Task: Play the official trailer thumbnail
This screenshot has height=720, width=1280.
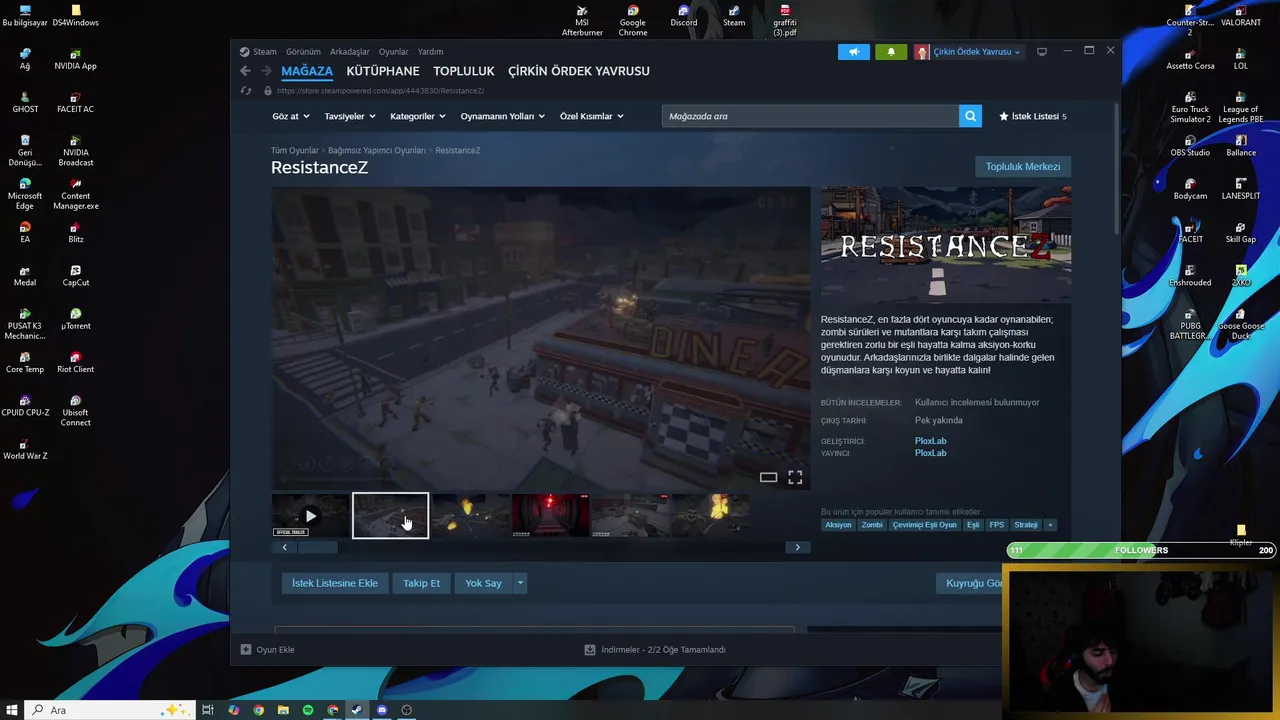Action: click(x=310, y=516)
